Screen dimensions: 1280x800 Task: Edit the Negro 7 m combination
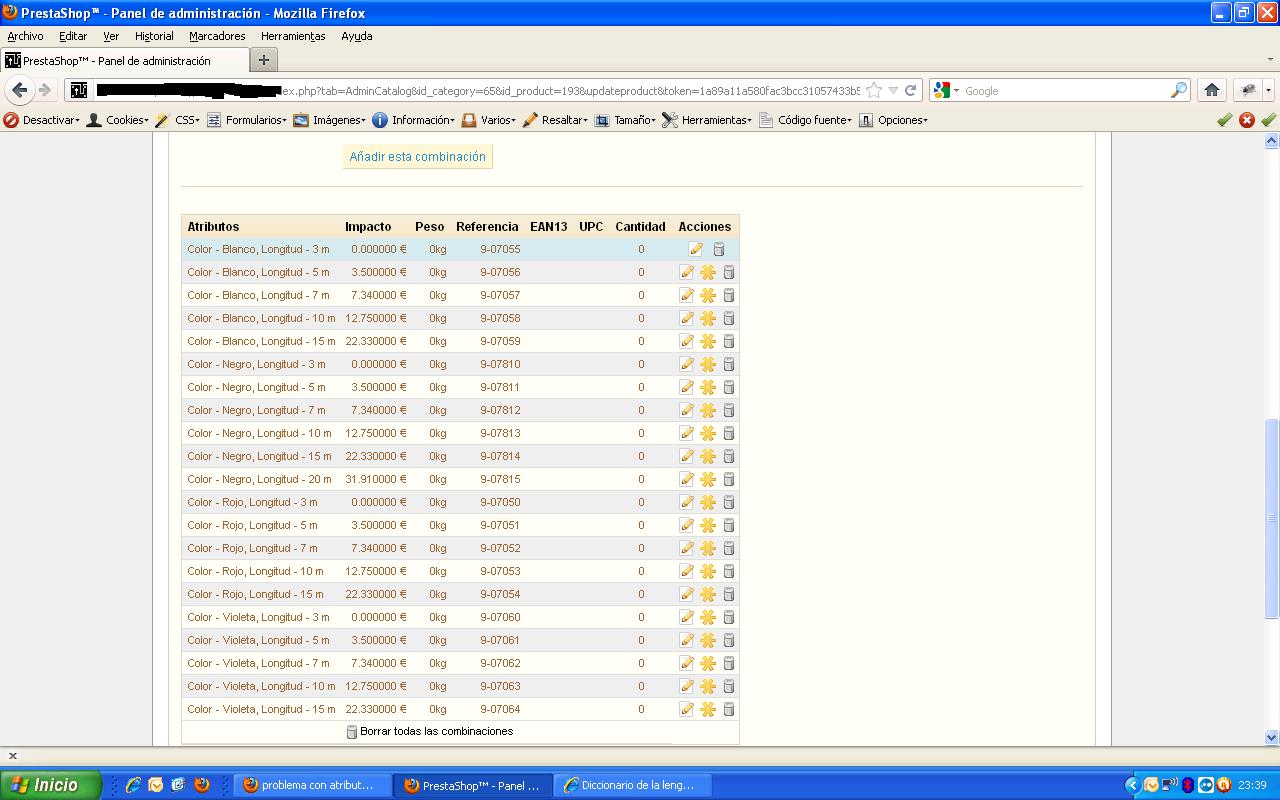(687, 410)
